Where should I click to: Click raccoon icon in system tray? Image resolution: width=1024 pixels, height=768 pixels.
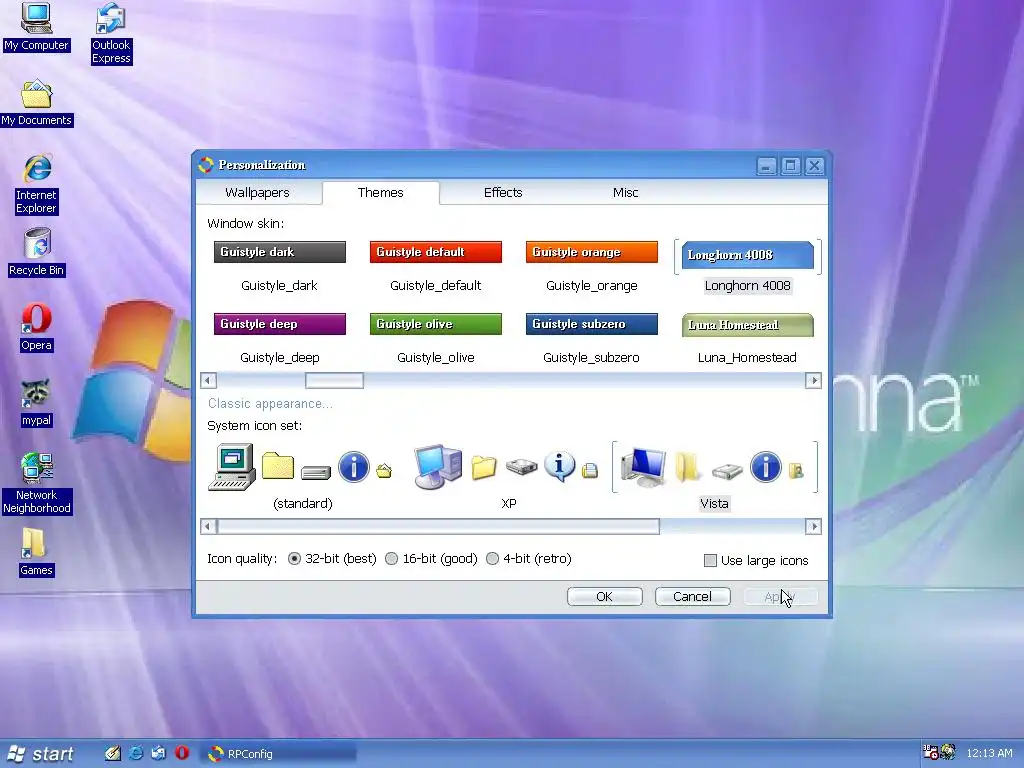coord(948,752)
